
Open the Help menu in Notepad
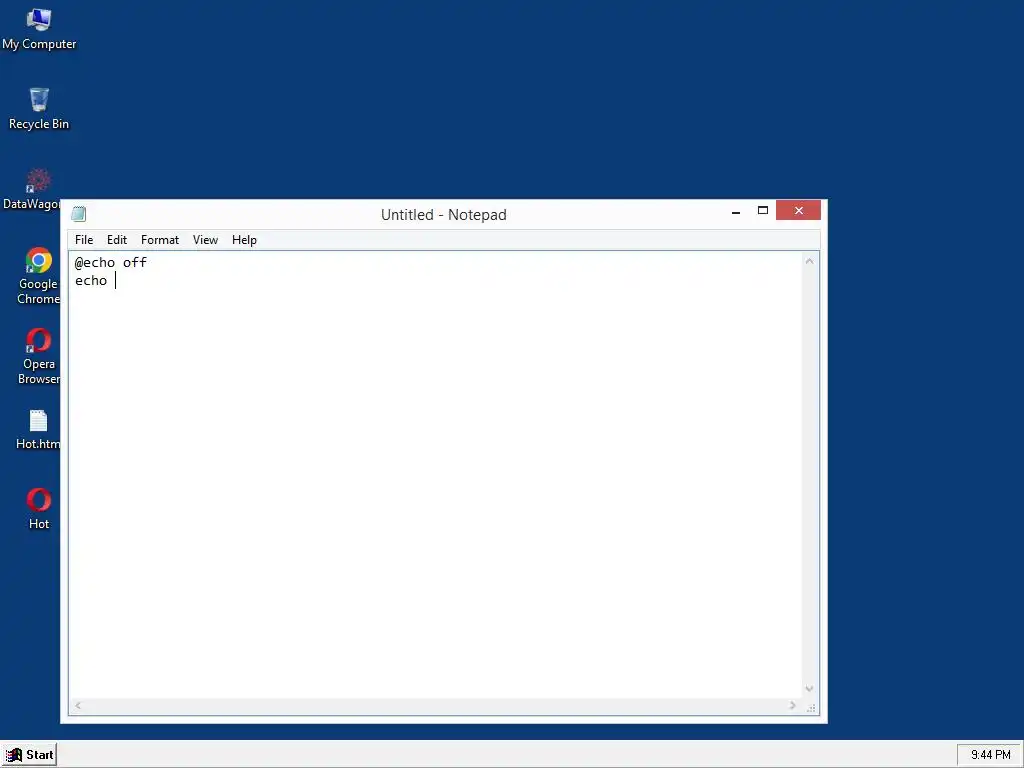click(244, 240)
